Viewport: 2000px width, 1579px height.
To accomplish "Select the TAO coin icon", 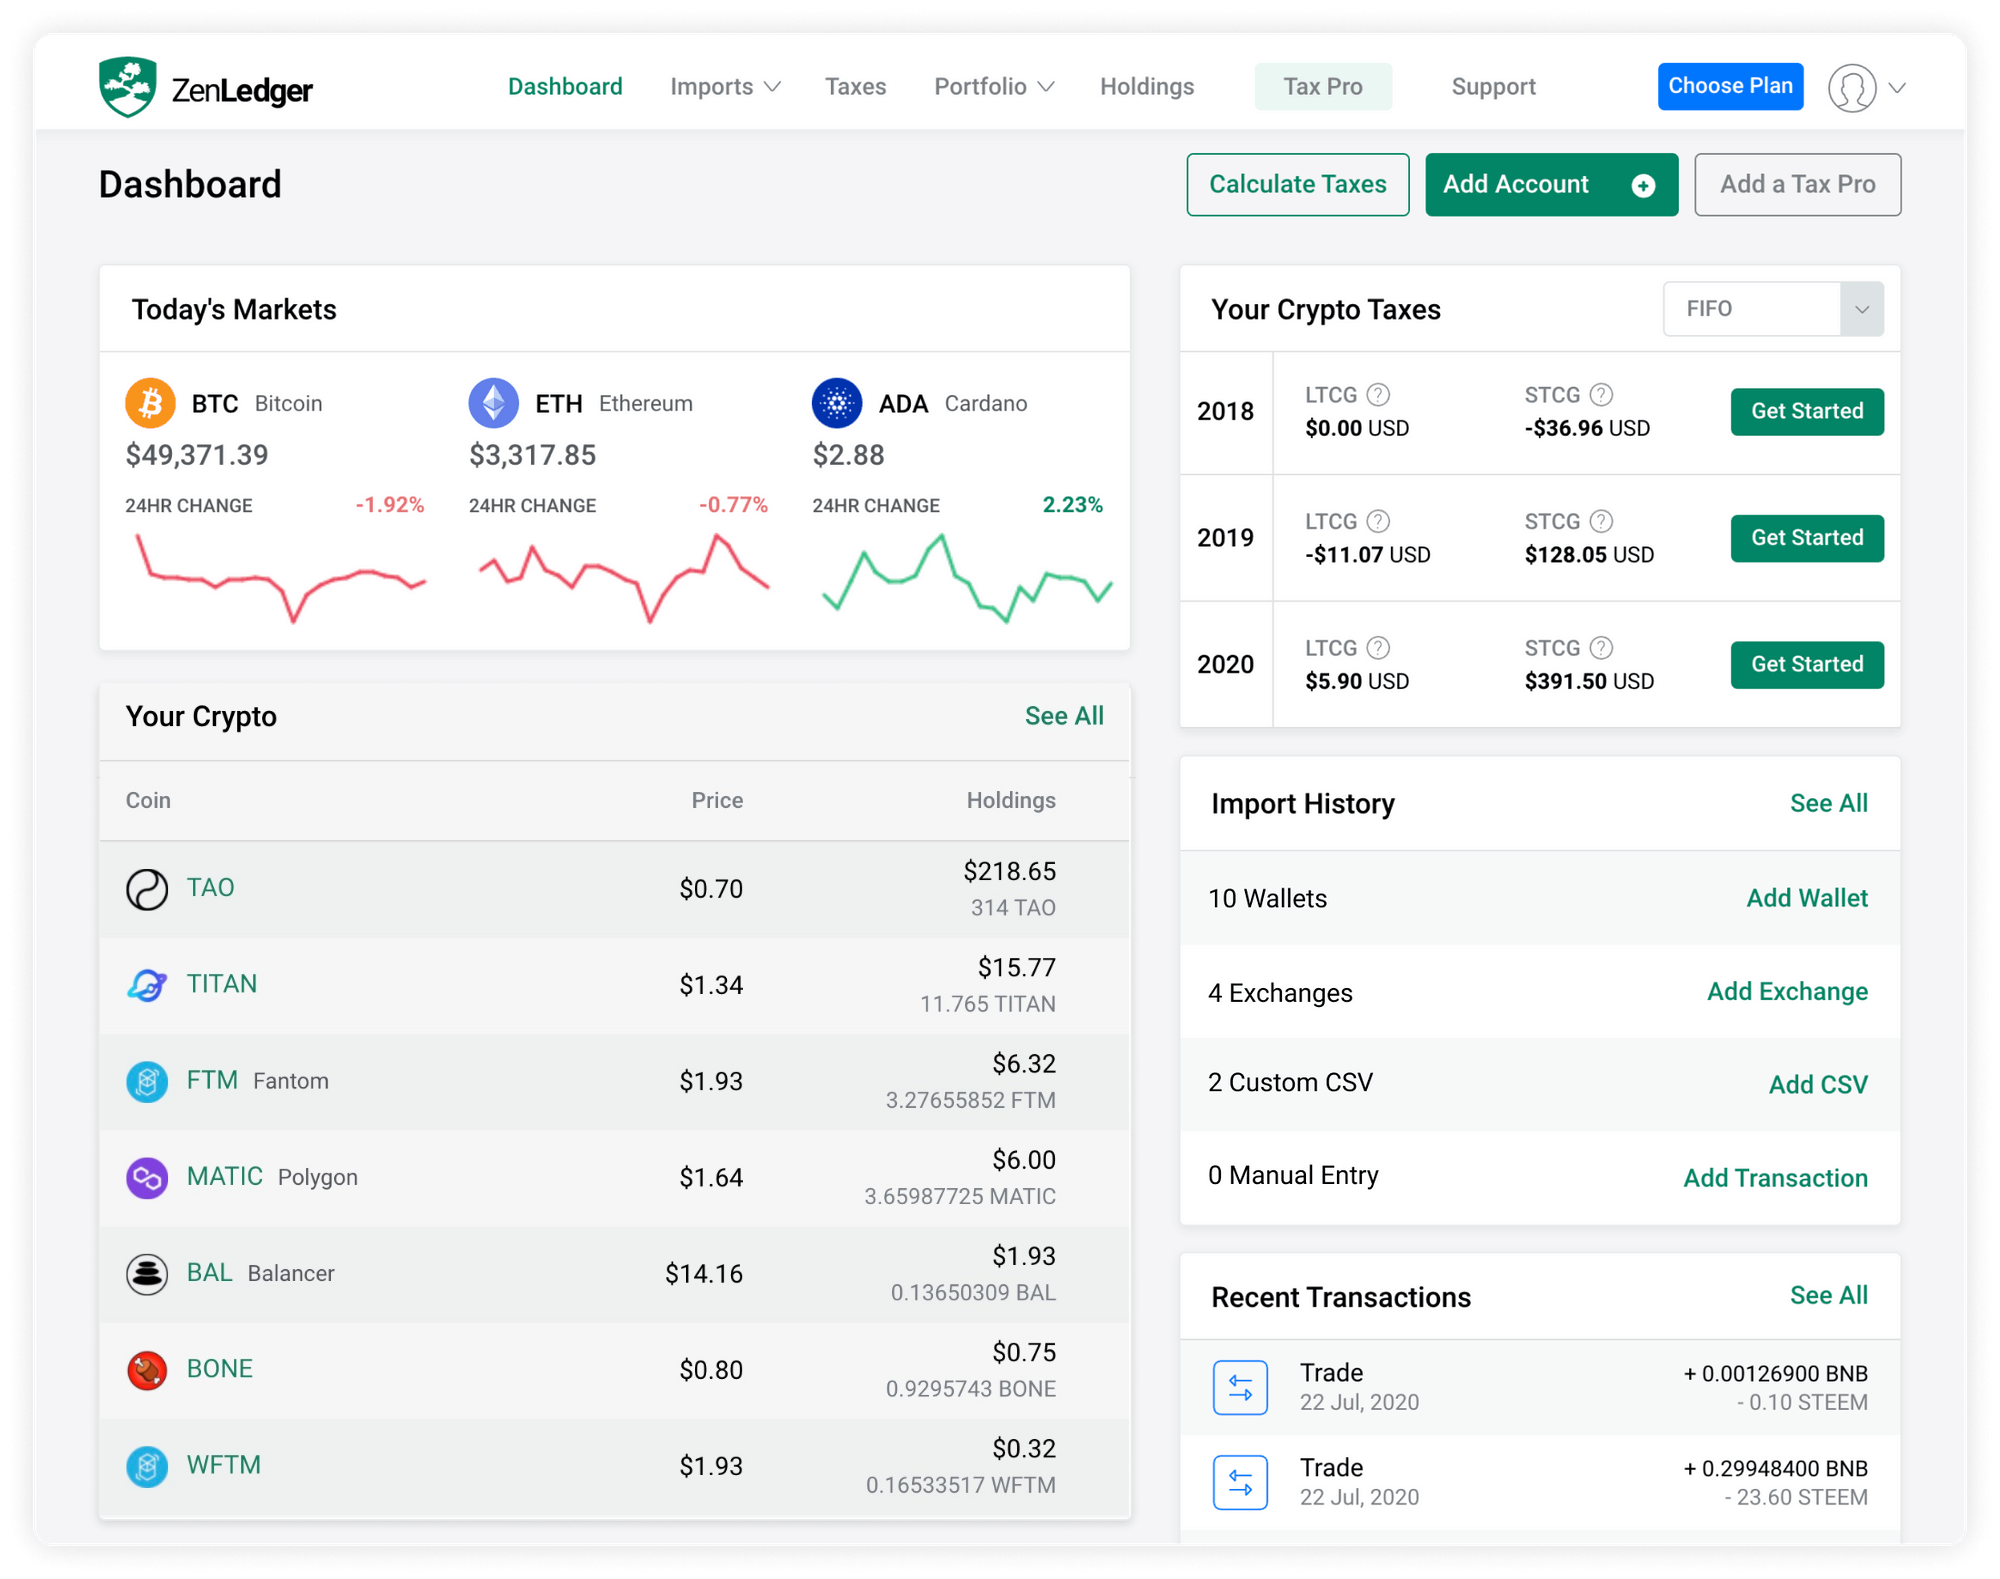I will tap(147, 888).
